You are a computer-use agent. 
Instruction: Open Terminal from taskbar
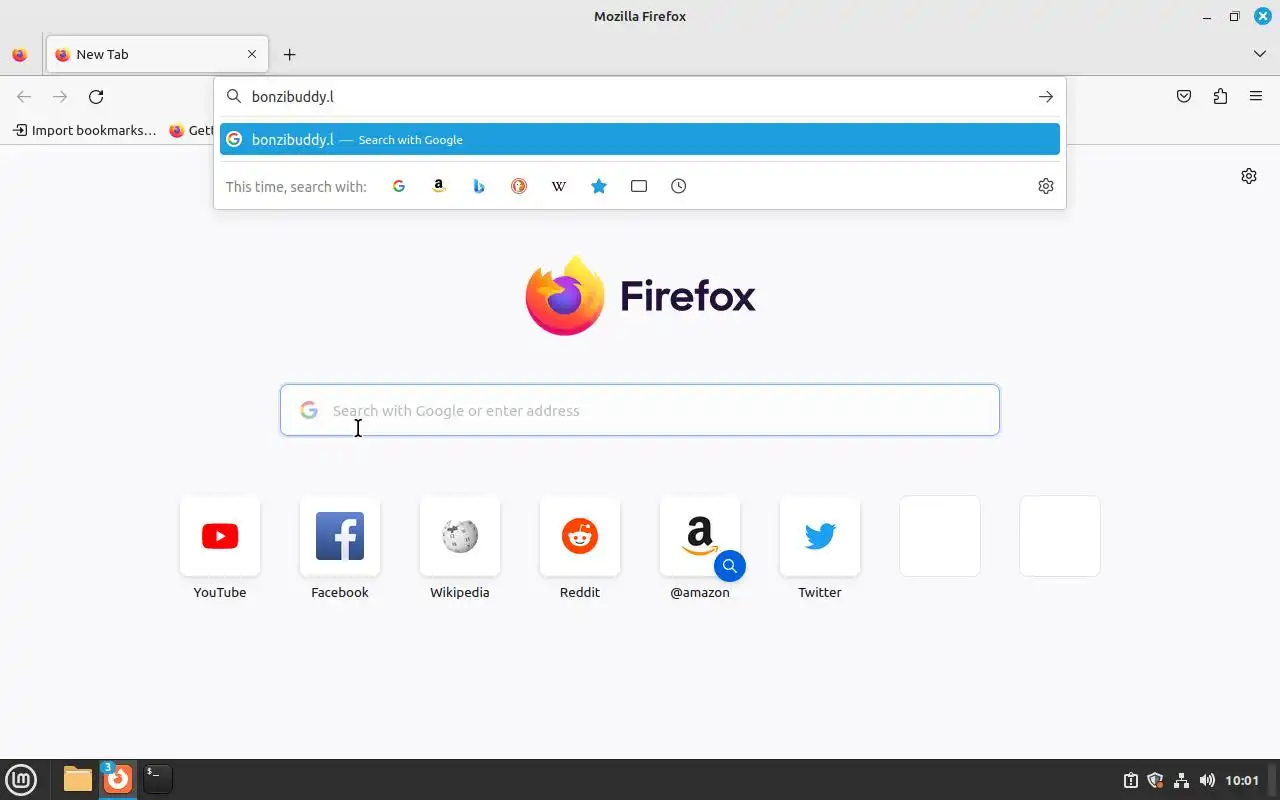pos(158,779)
